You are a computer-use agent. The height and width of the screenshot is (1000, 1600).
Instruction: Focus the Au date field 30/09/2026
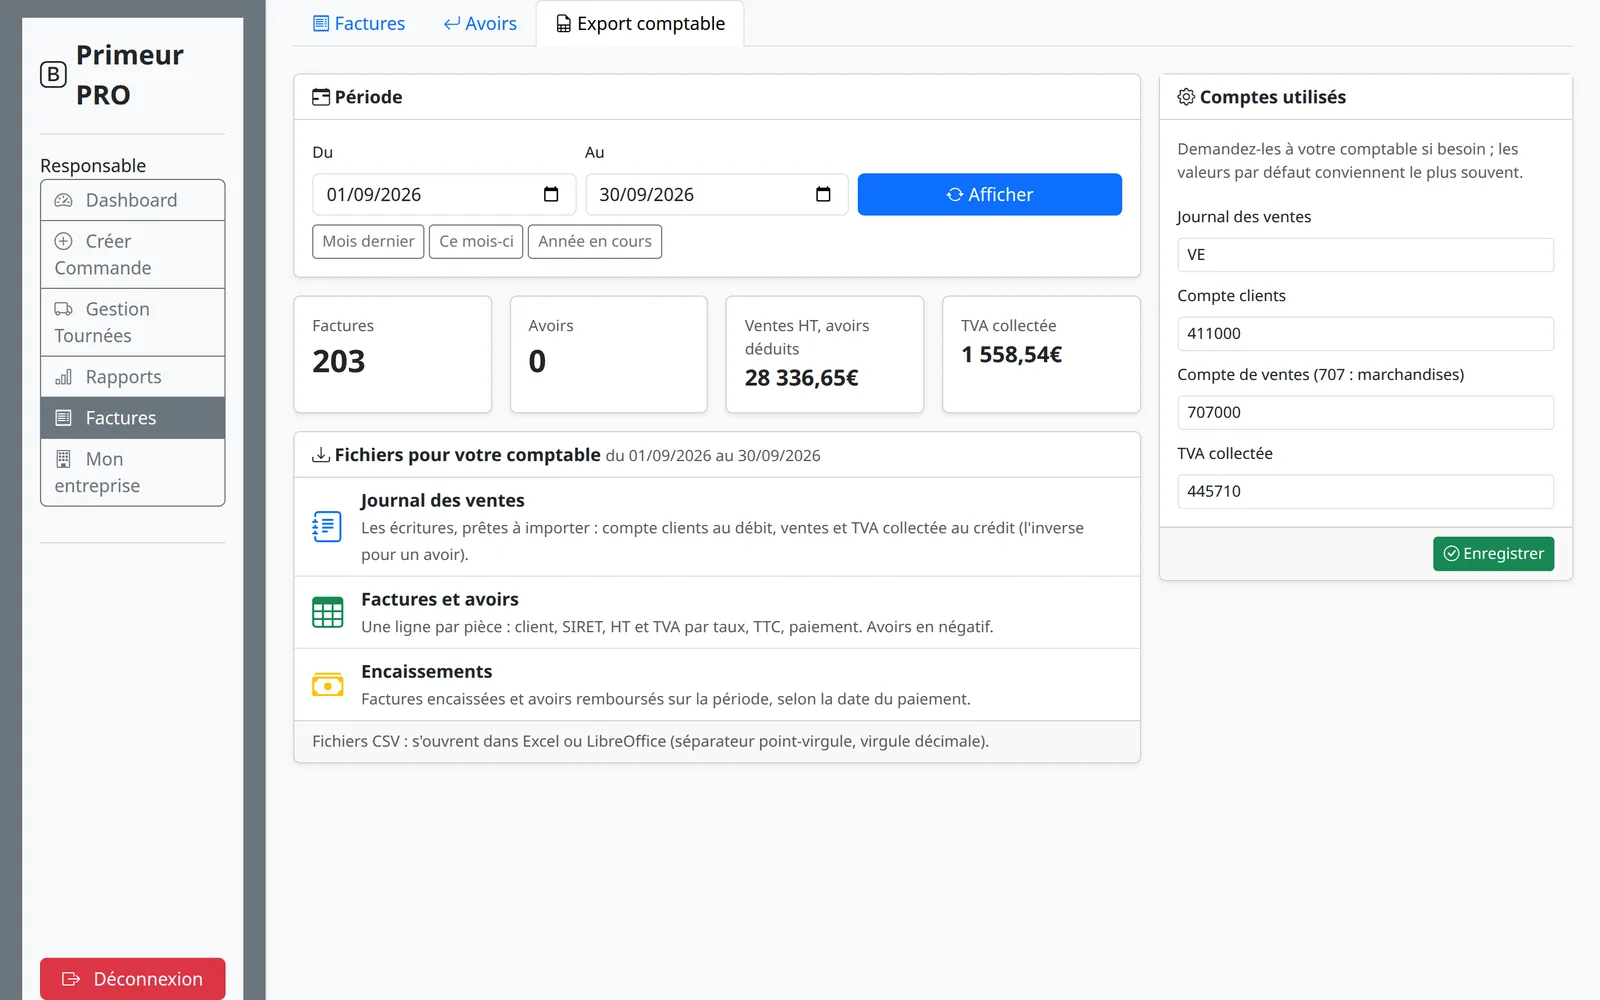tap(717, 194)
